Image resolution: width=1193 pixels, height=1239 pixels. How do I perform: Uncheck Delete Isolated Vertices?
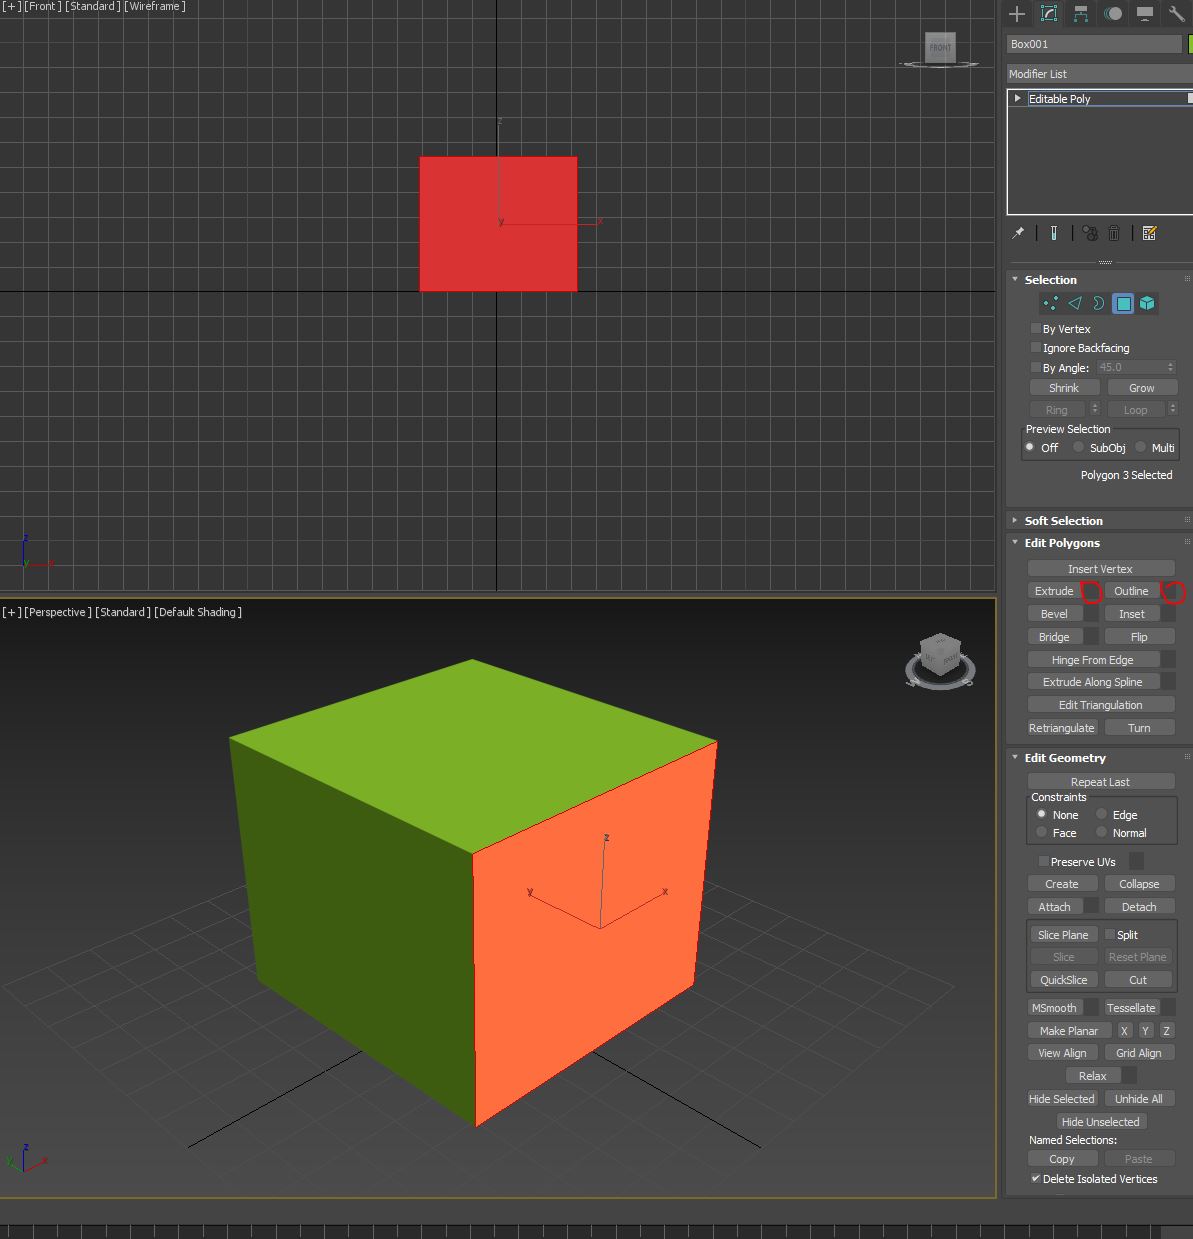1036,1179
